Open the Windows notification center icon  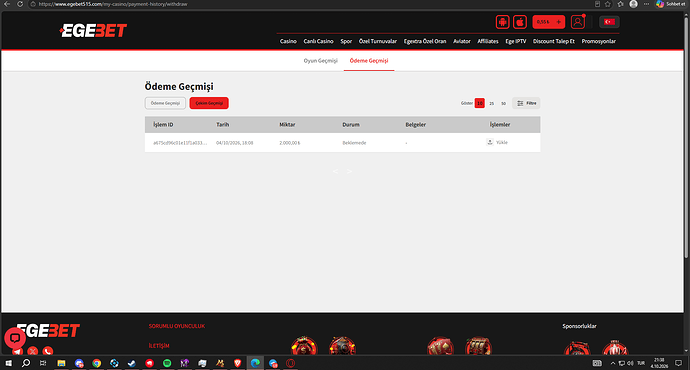(678, 363)
